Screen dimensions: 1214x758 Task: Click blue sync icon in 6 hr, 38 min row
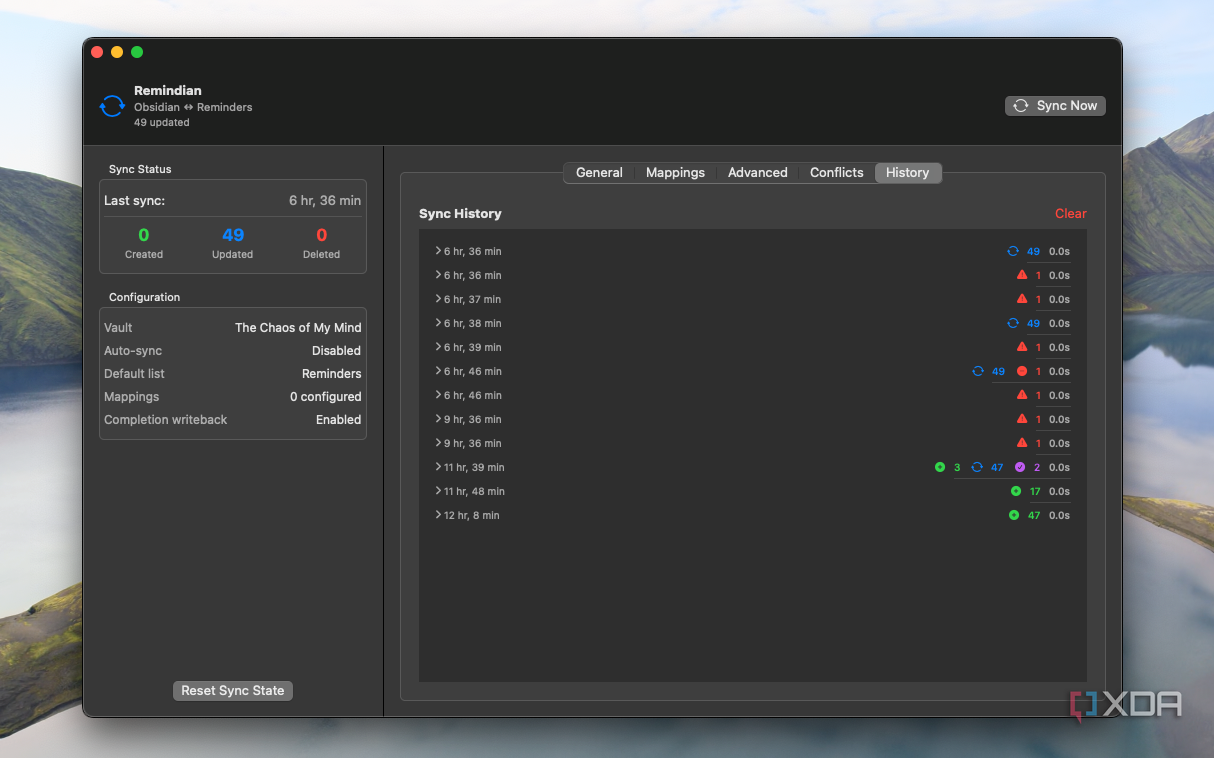coord(1013,323)
